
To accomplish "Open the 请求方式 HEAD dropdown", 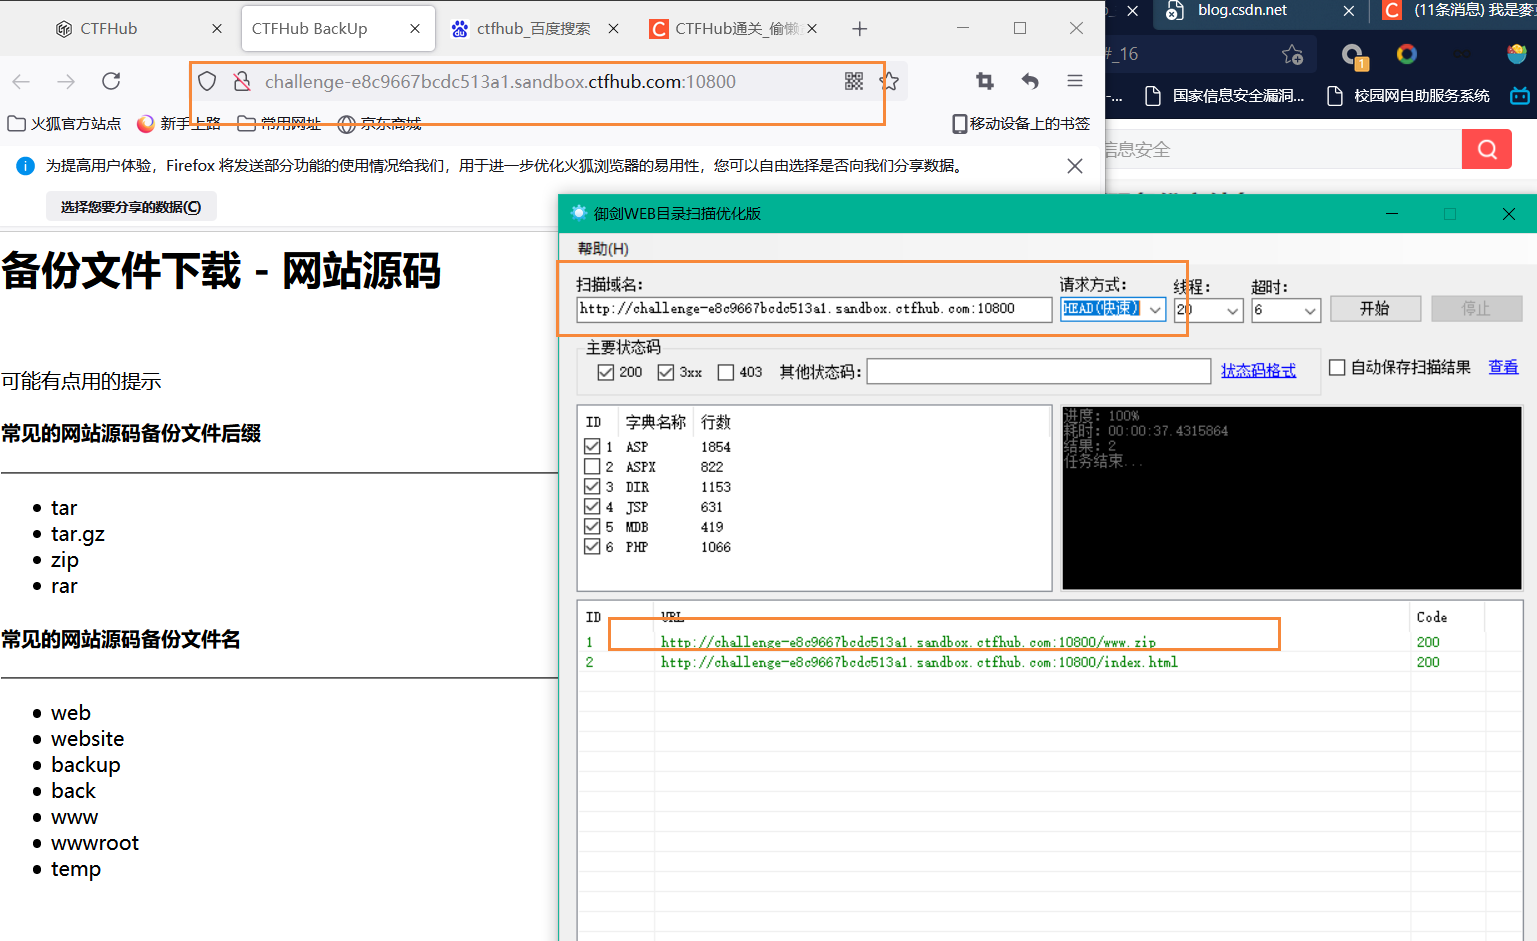I will tap(1113, 309).
